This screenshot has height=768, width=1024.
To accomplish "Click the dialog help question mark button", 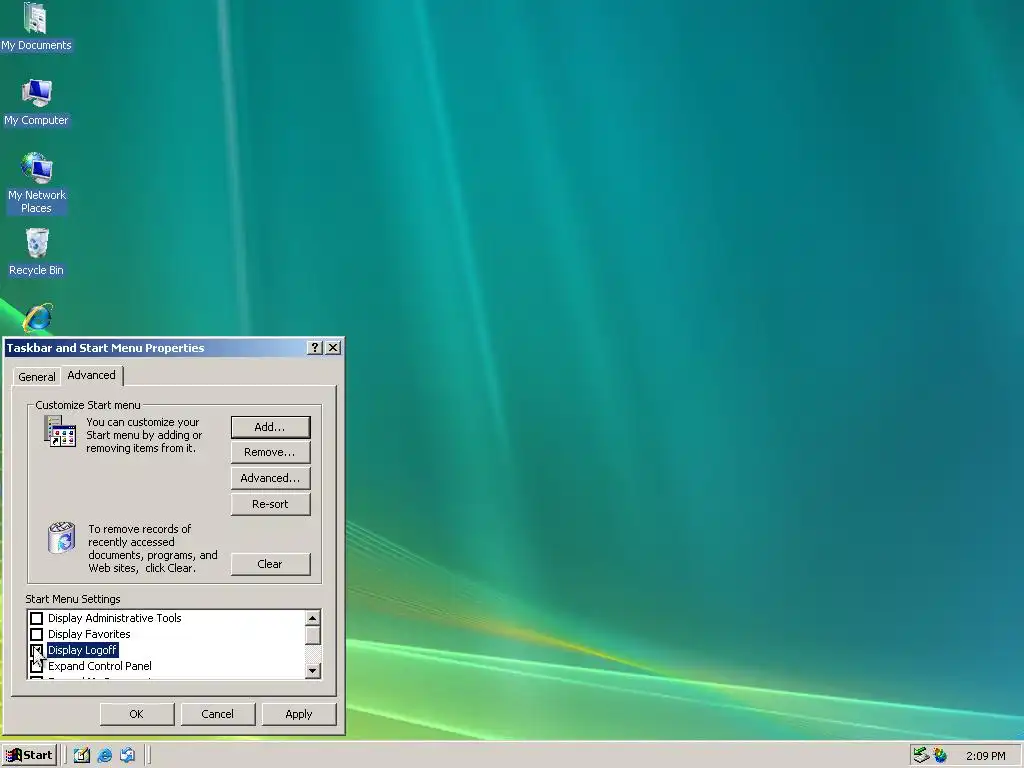I will pyautogui.click(x=315, y=347).
